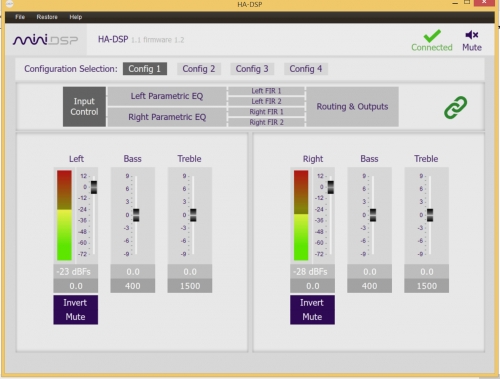Toggle Invert on the Left channel

point(75,303)
